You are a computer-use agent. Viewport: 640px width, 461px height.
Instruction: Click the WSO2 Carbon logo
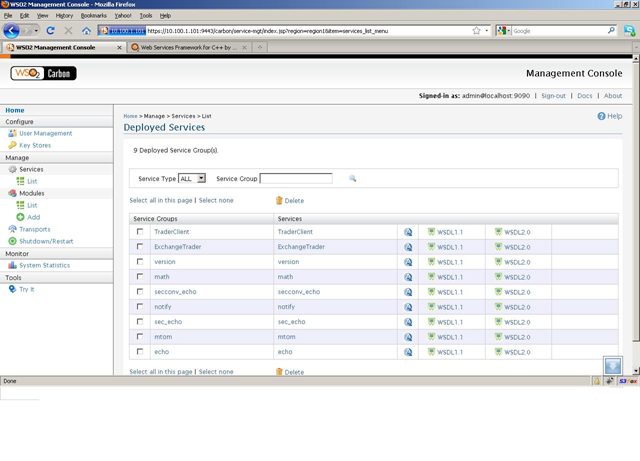43,73
